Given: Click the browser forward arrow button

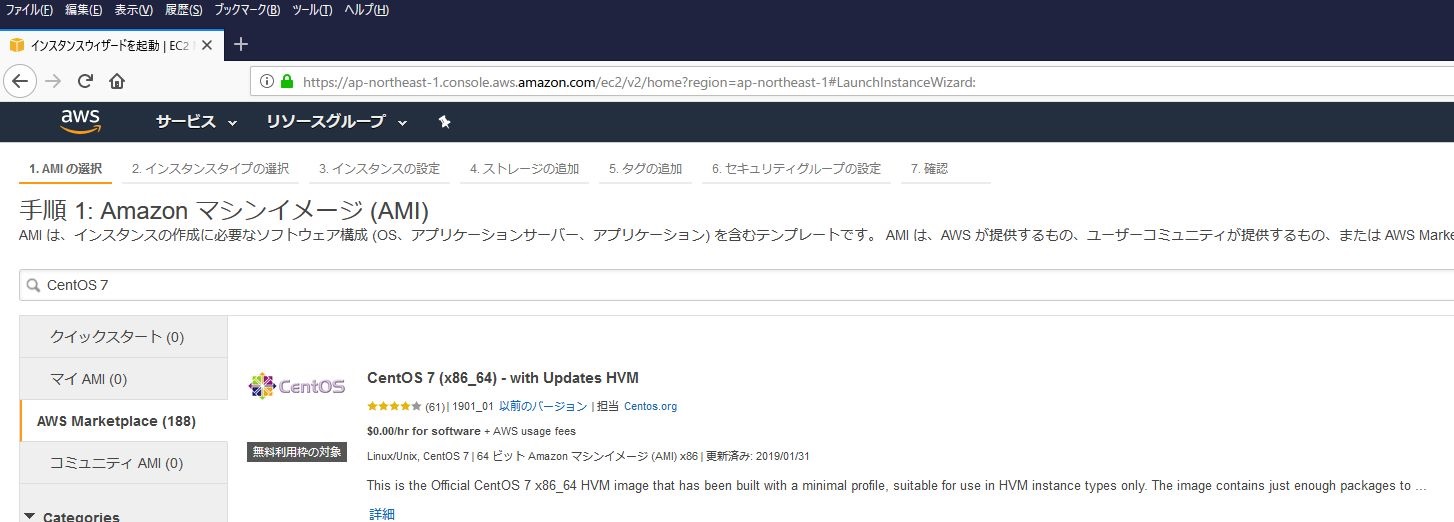Looking at the screenshot, I should (53, 81).
